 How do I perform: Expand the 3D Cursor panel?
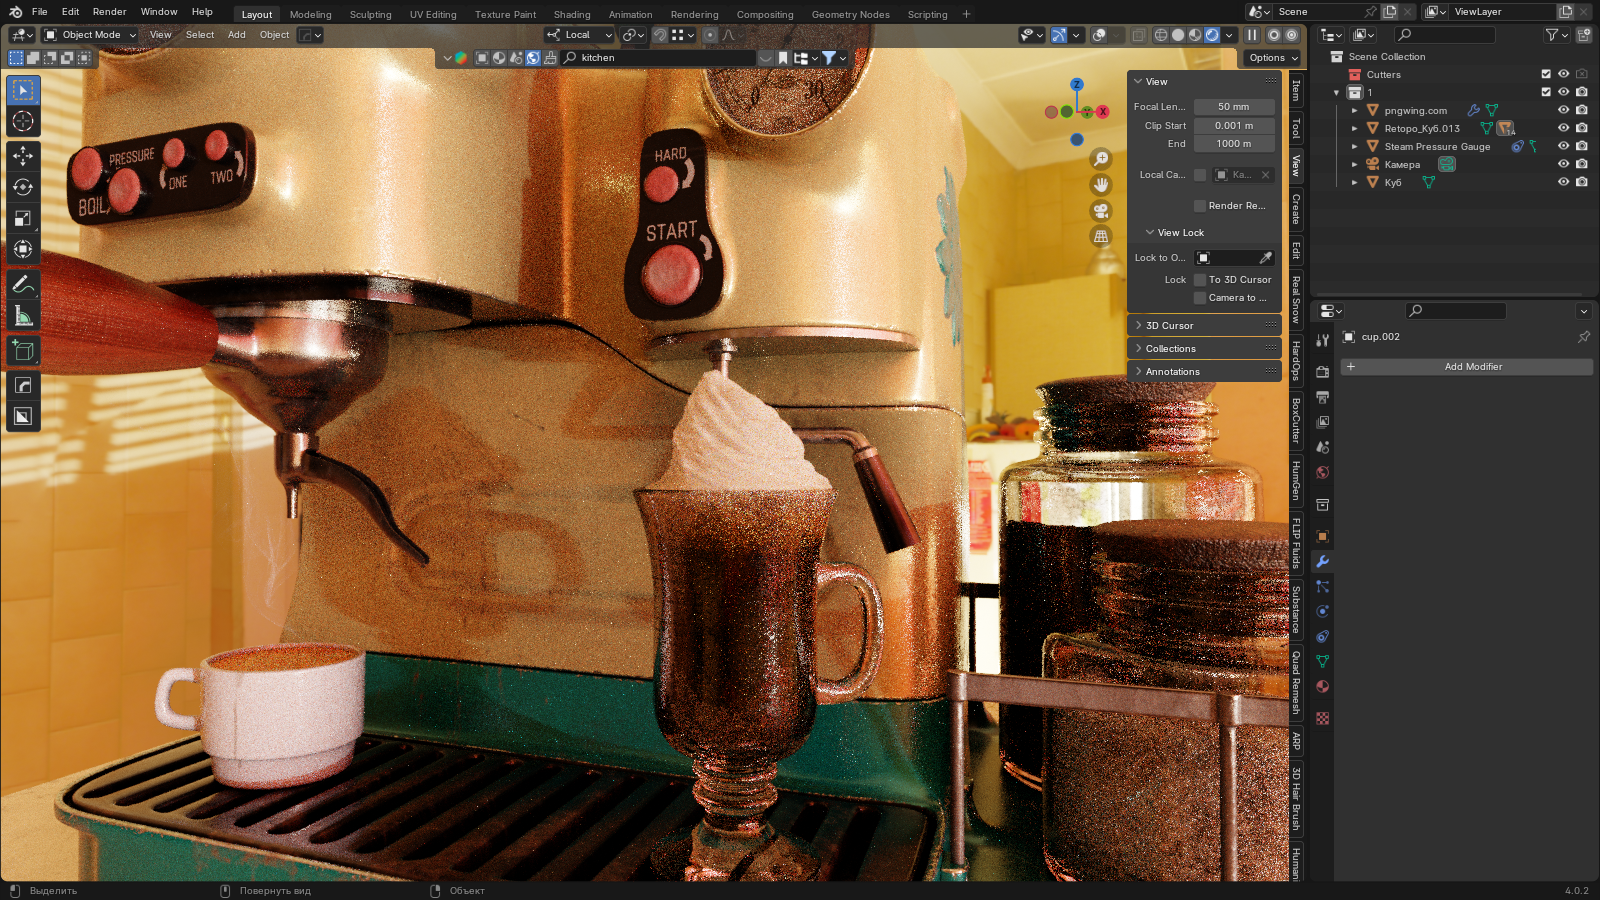pos(1169,326)
